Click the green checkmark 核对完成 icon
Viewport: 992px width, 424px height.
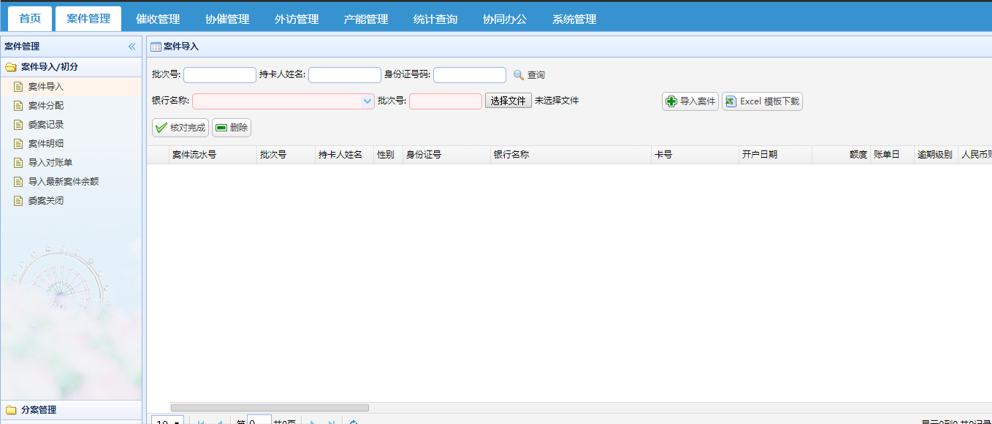tap(161, 128)
